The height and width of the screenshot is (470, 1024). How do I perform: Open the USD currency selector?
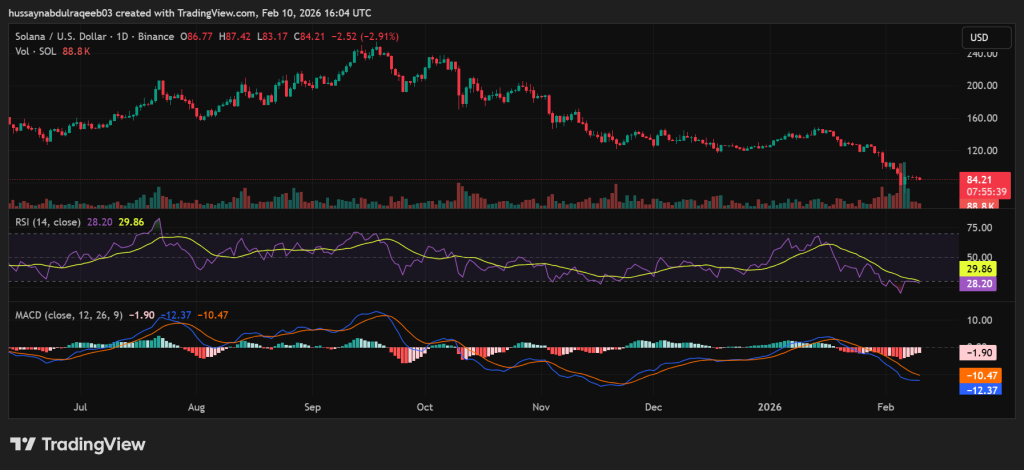979,38
